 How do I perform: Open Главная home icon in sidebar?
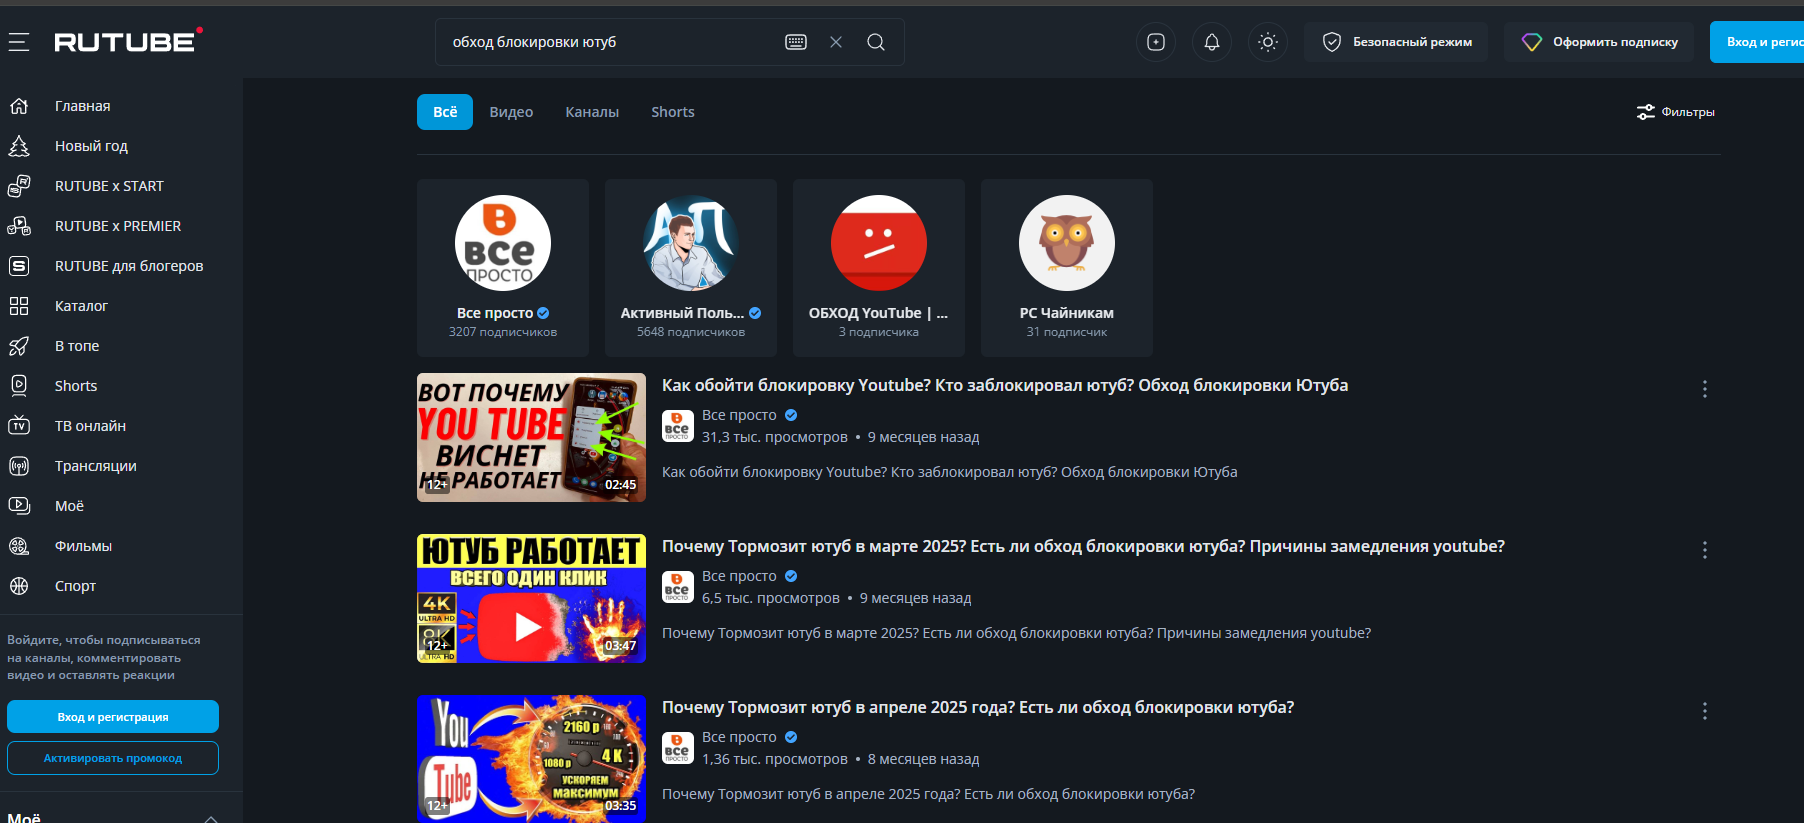19,106
